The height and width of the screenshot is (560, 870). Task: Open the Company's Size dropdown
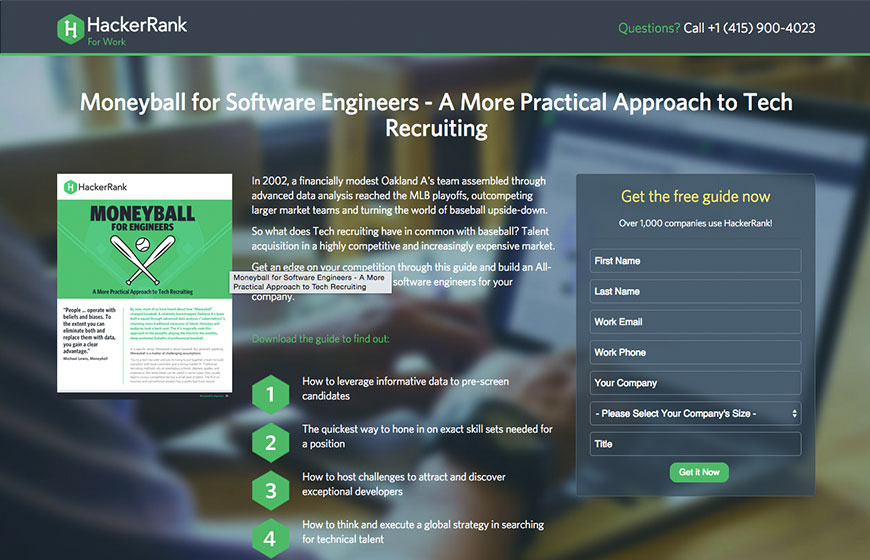[695, 413]
